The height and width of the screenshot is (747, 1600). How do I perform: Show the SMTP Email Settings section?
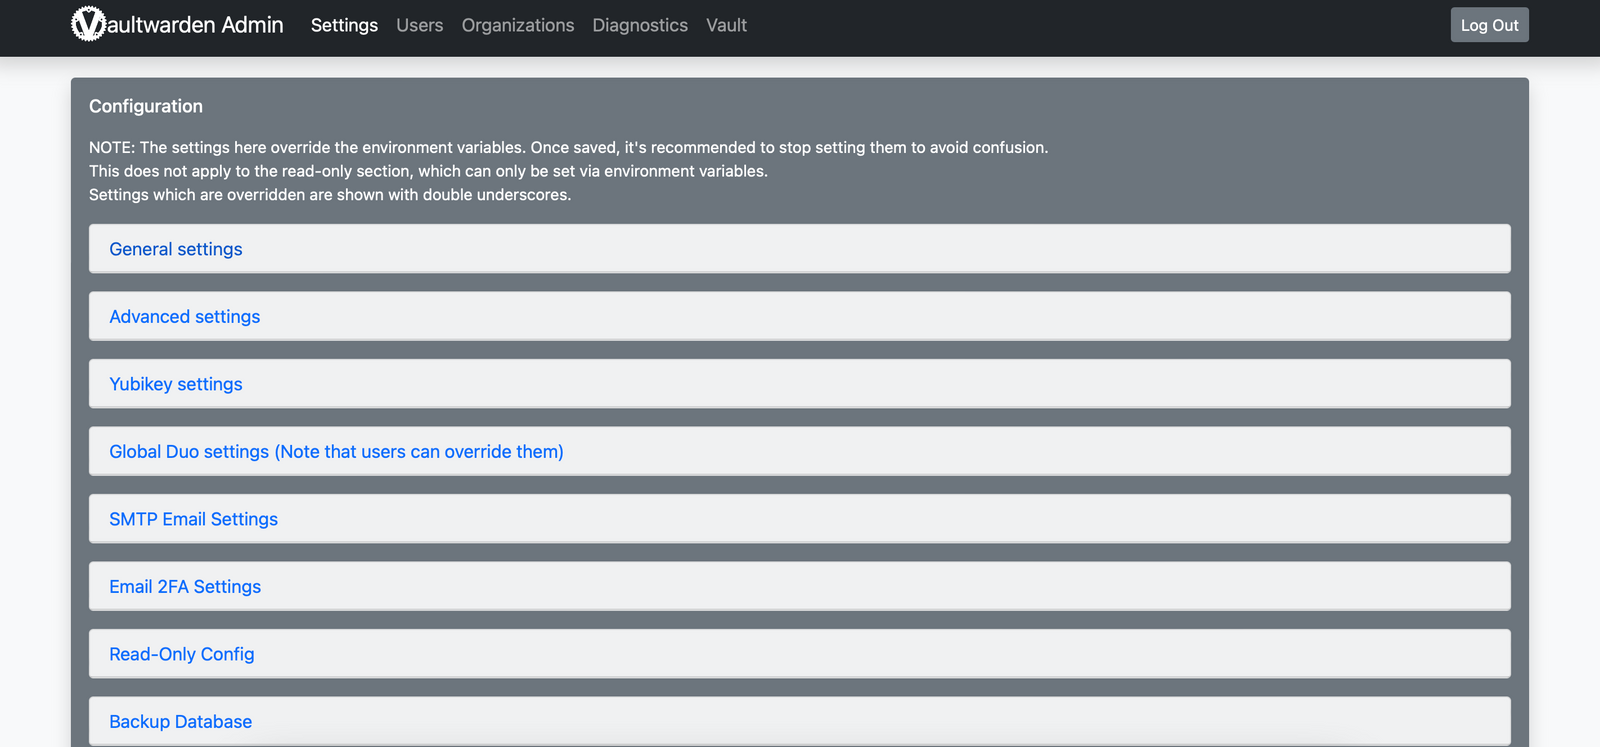coord(194,519)
